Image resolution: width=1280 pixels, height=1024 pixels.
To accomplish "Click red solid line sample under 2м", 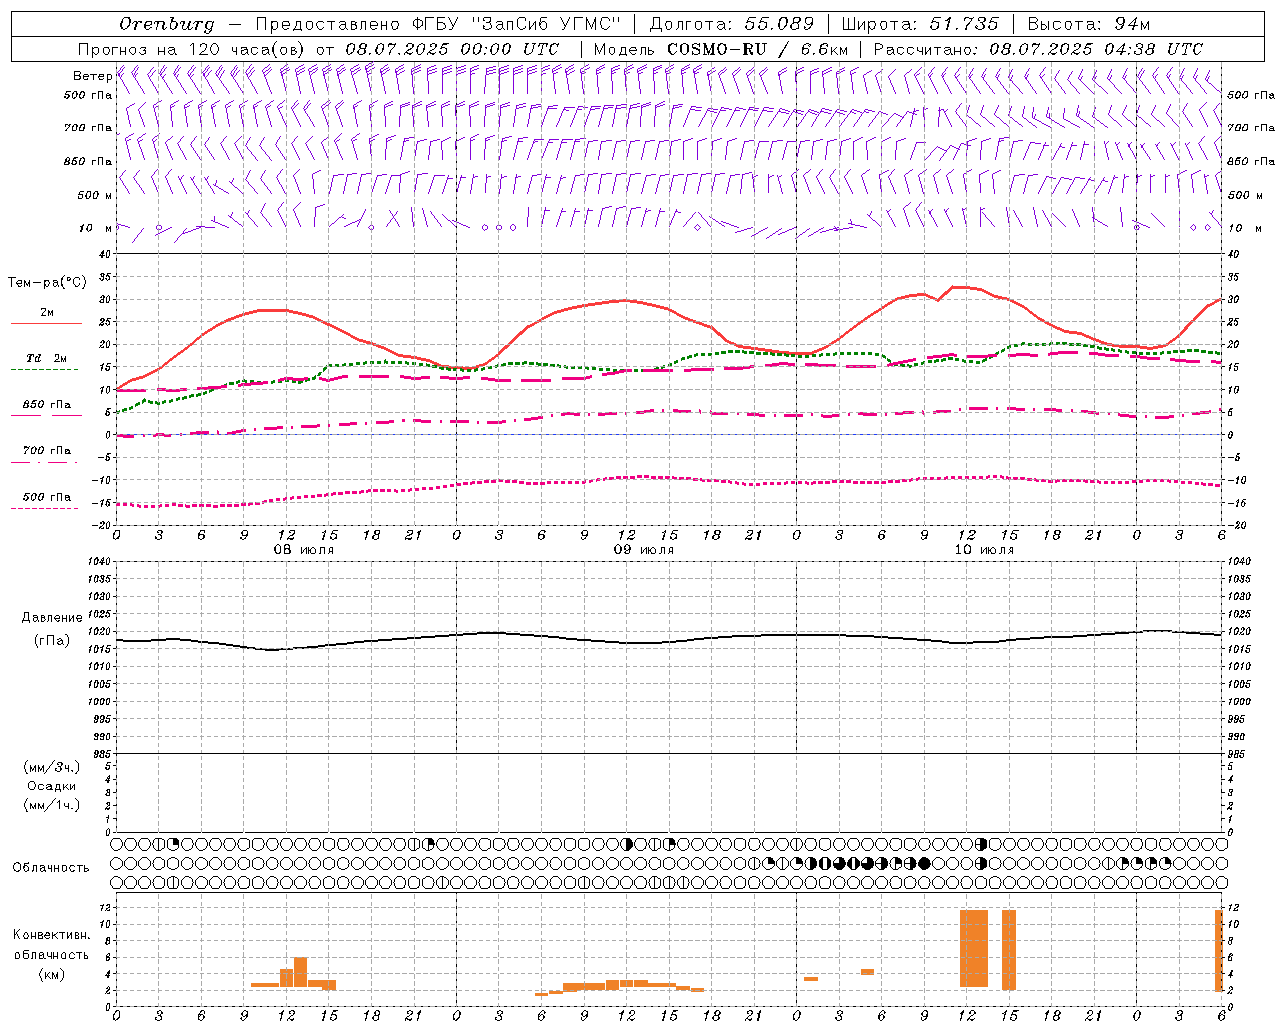I will tap(46, 323).
